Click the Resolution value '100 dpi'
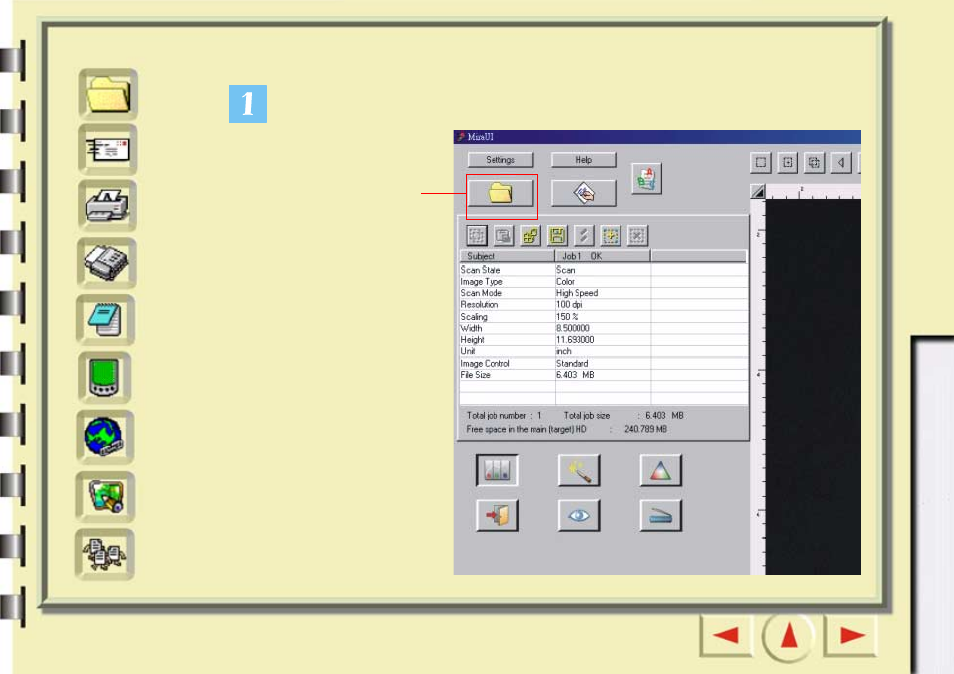The width and height of the screenshot is (954, 674). (569, 305)
